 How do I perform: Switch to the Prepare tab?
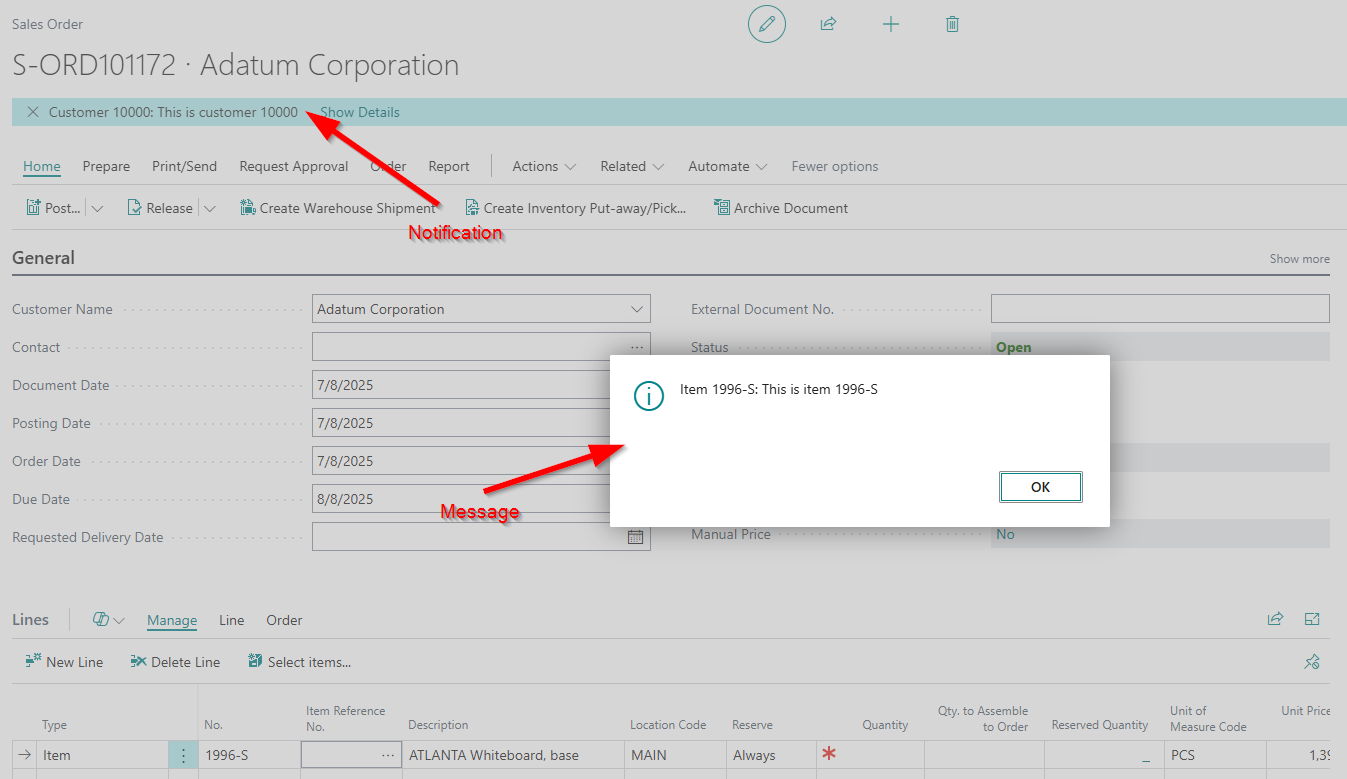106,167
